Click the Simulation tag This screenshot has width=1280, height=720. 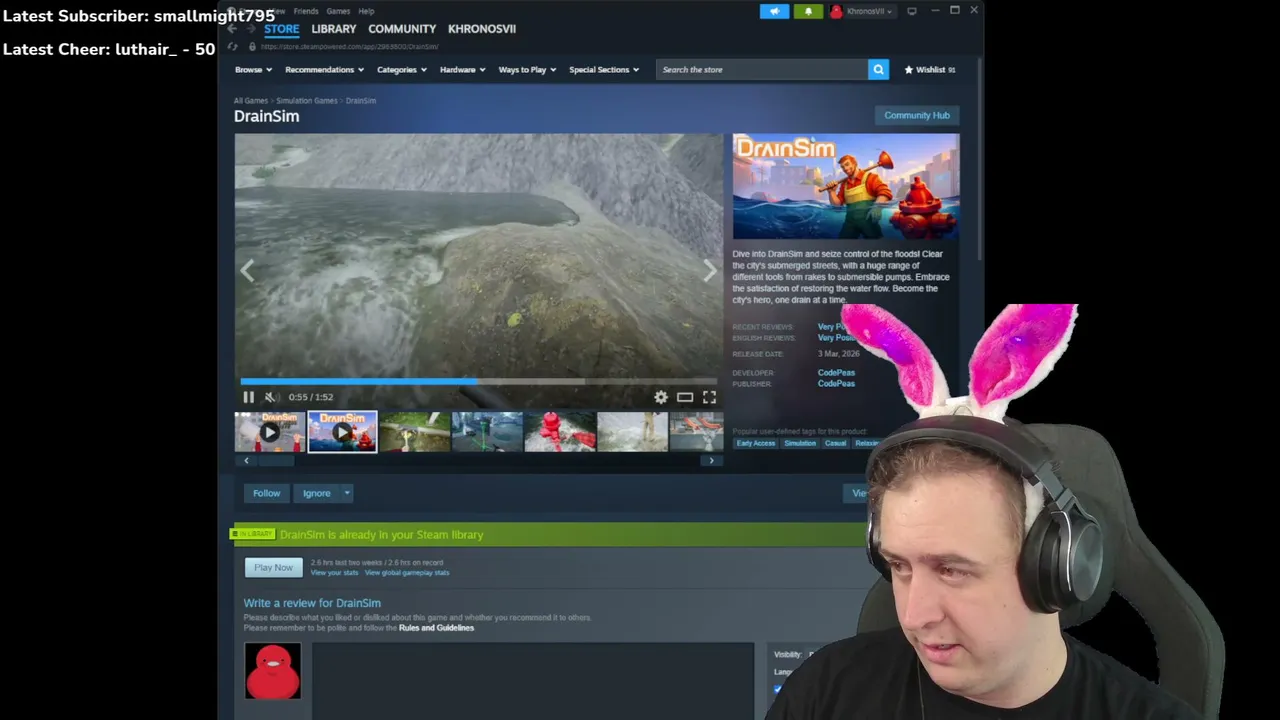click(800, 443)
